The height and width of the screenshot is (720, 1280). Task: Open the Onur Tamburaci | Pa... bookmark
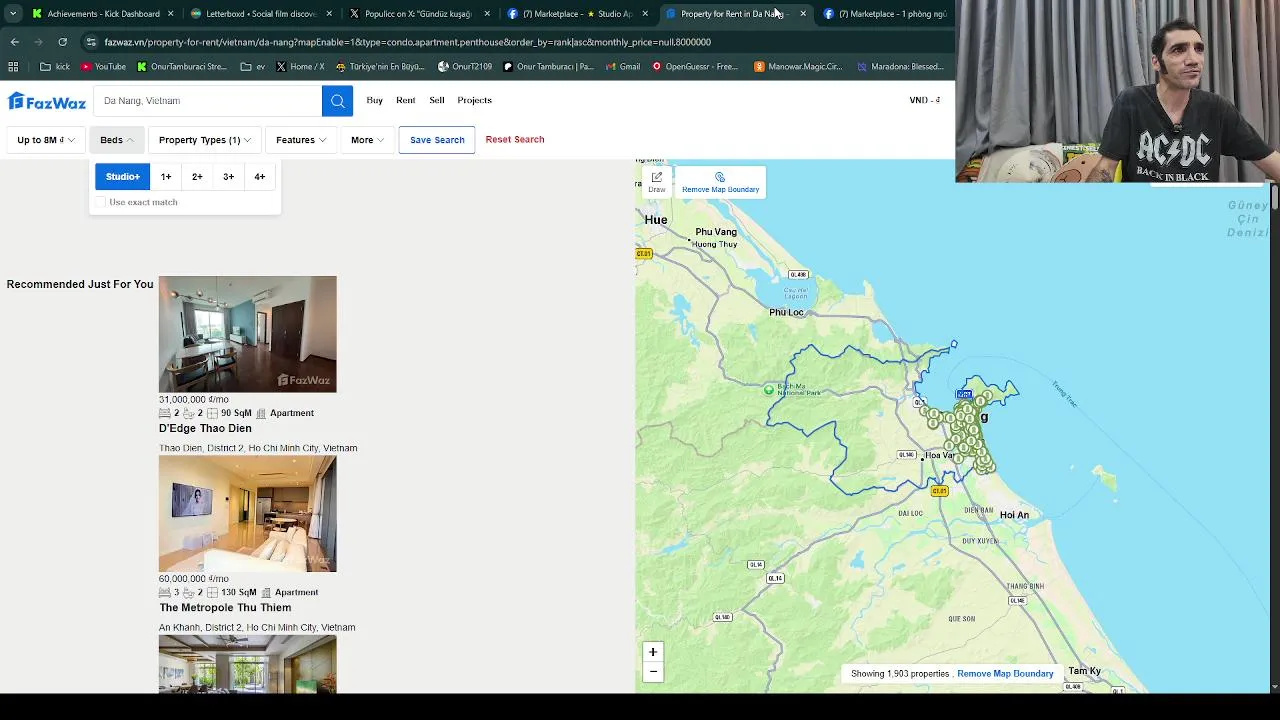coord(548,67)
